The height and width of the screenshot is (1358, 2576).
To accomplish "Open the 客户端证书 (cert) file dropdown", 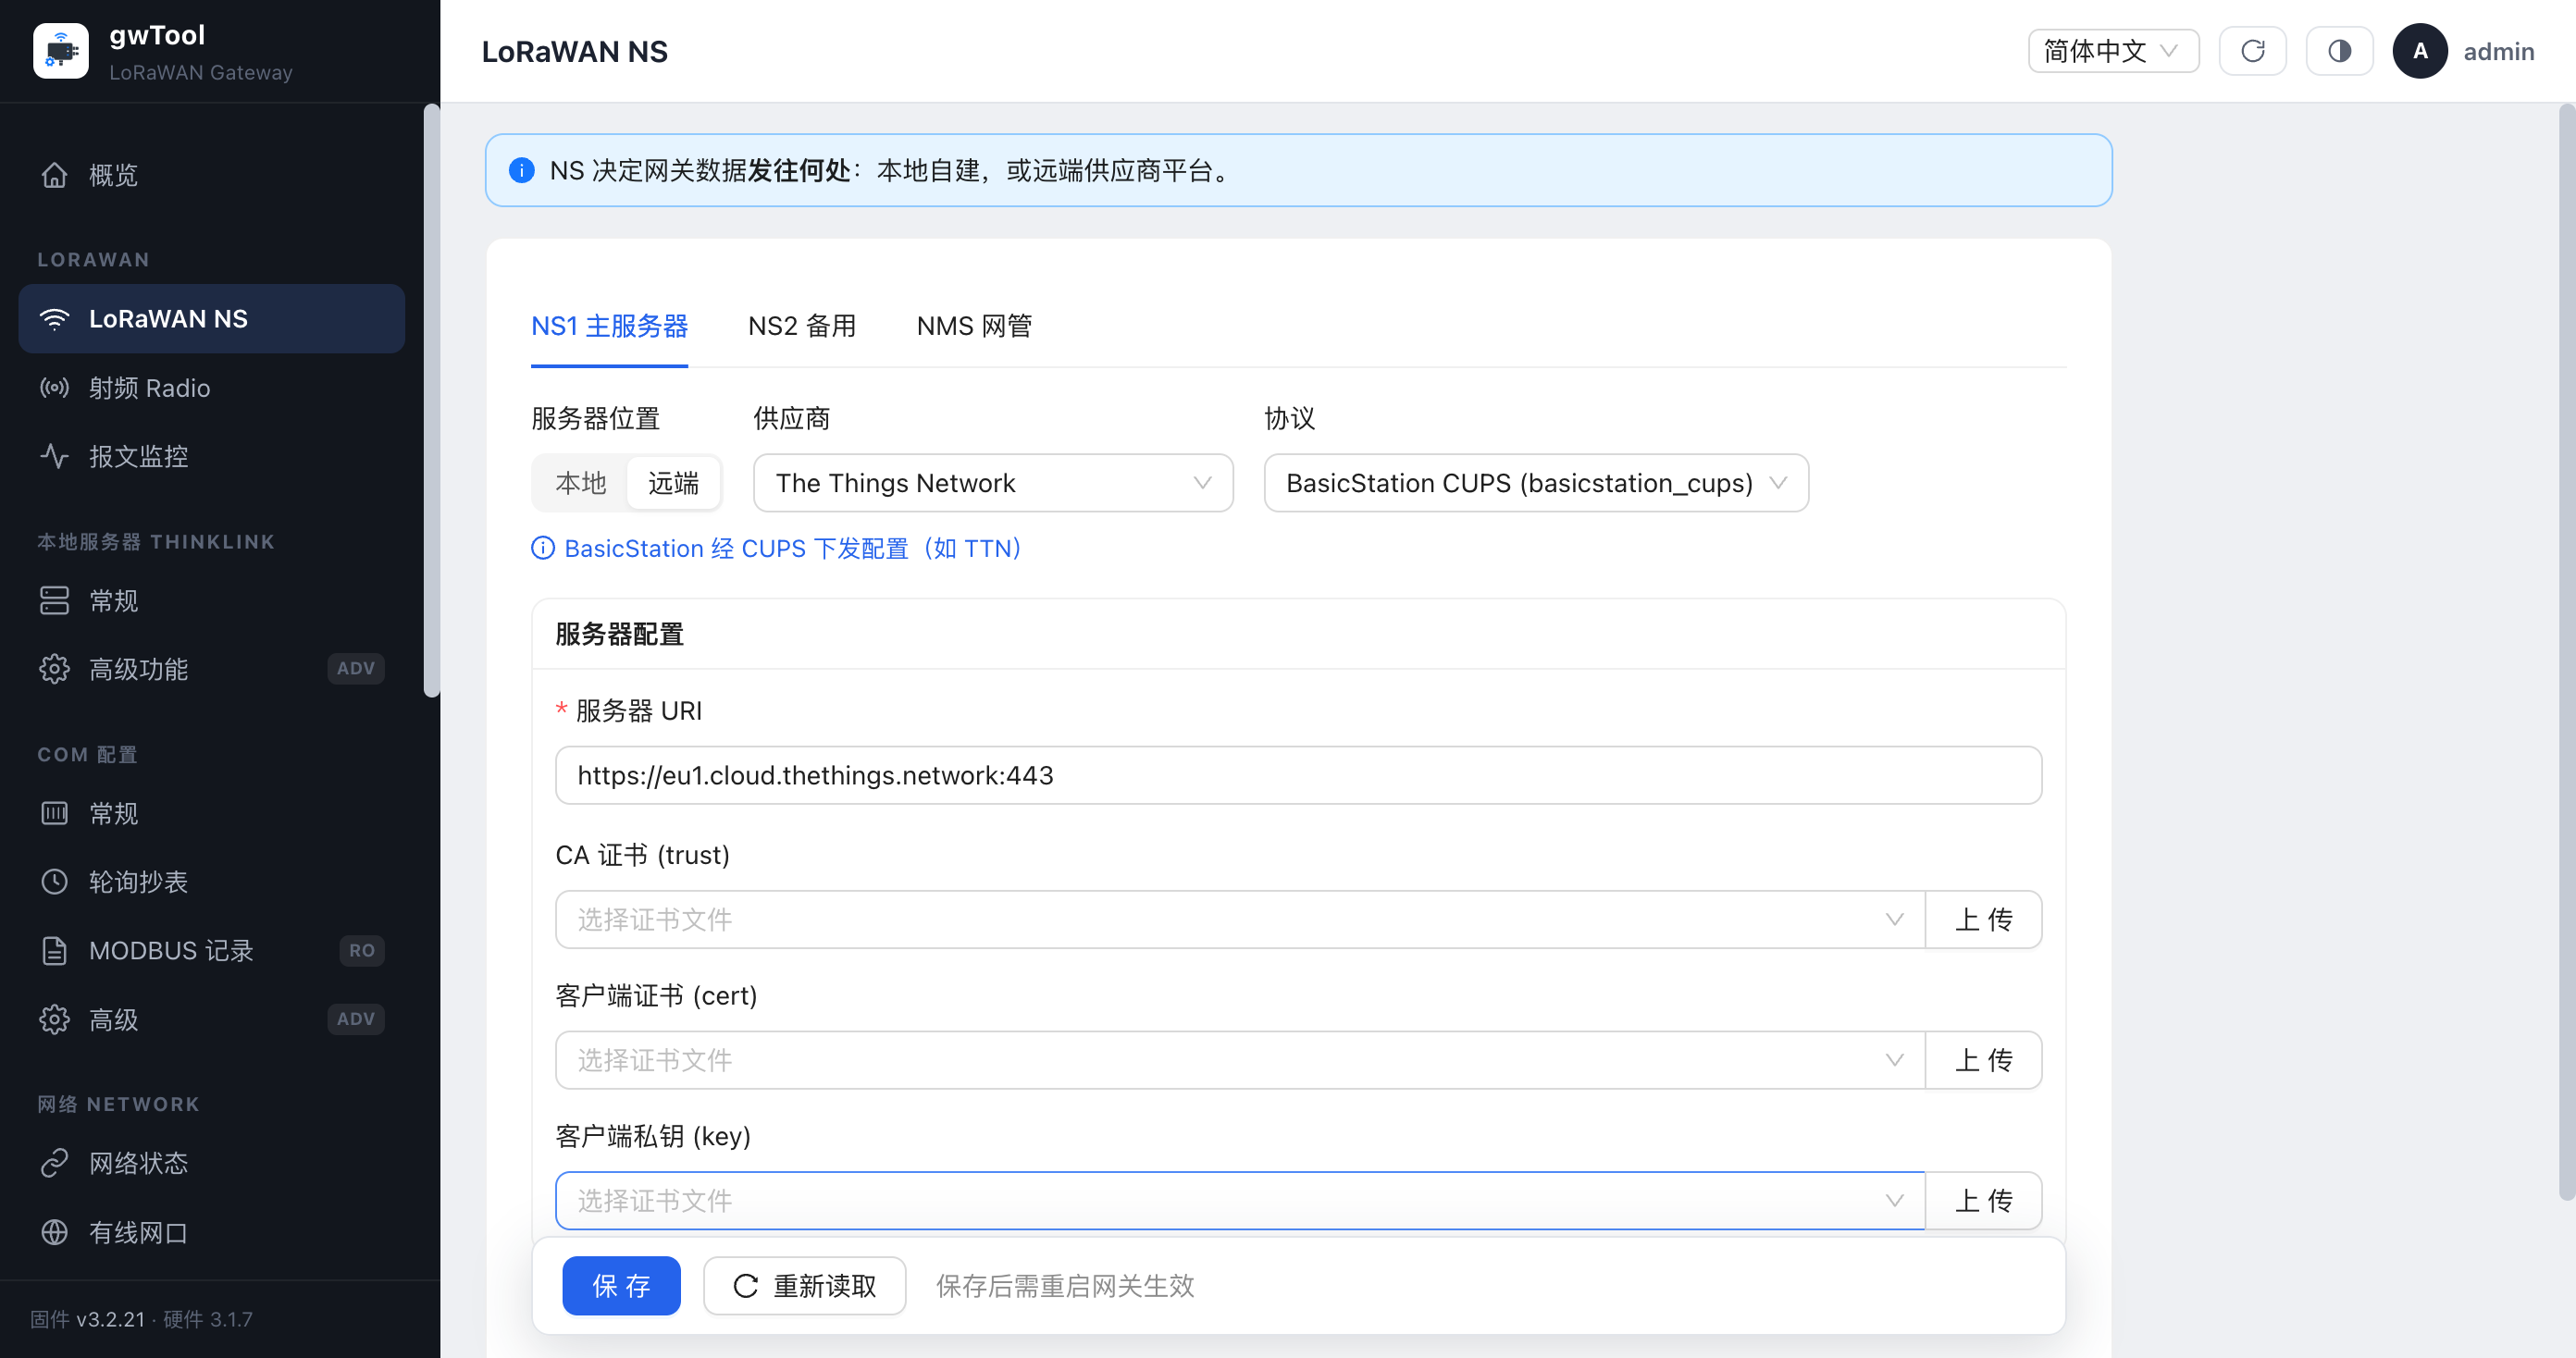I will 1240,1060.
